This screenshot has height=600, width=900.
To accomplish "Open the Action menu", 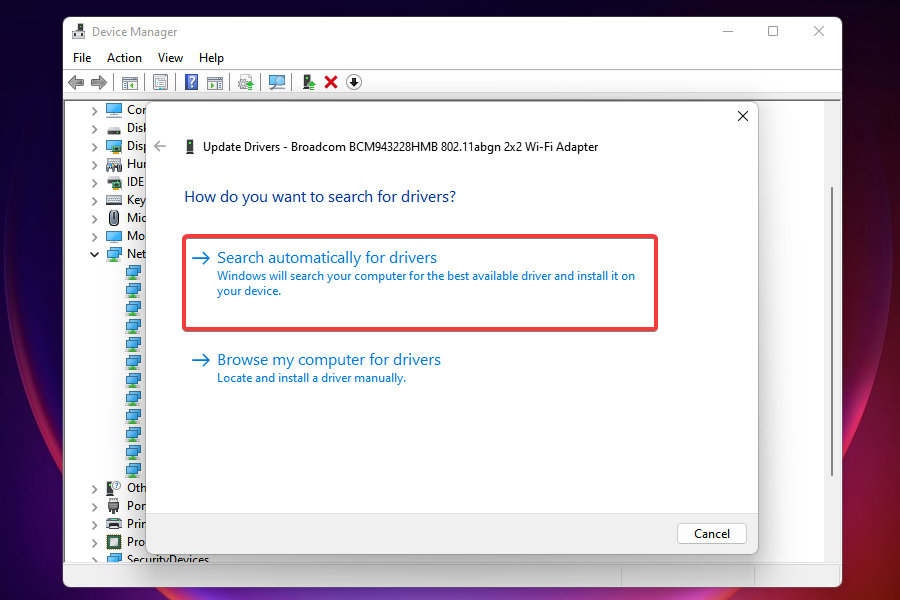I will tap(124, 57).
